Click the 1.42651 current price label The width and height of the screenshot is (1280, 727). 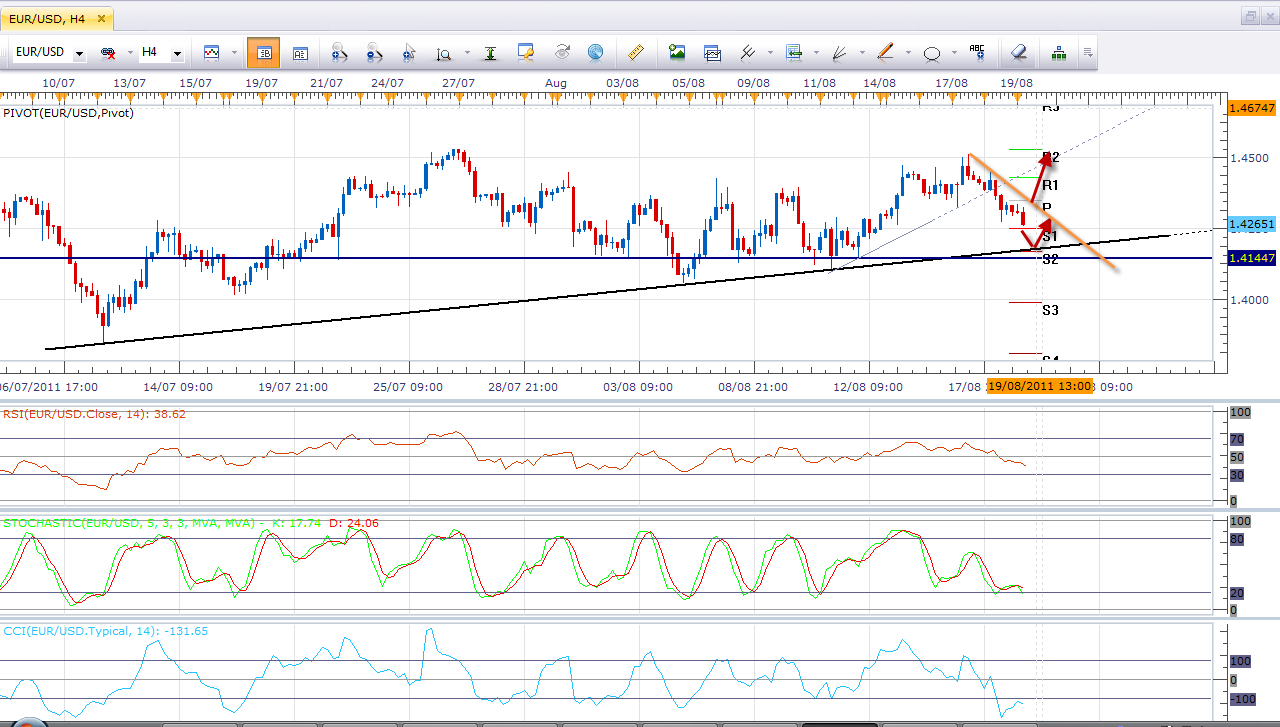[x=1251, y=224]
